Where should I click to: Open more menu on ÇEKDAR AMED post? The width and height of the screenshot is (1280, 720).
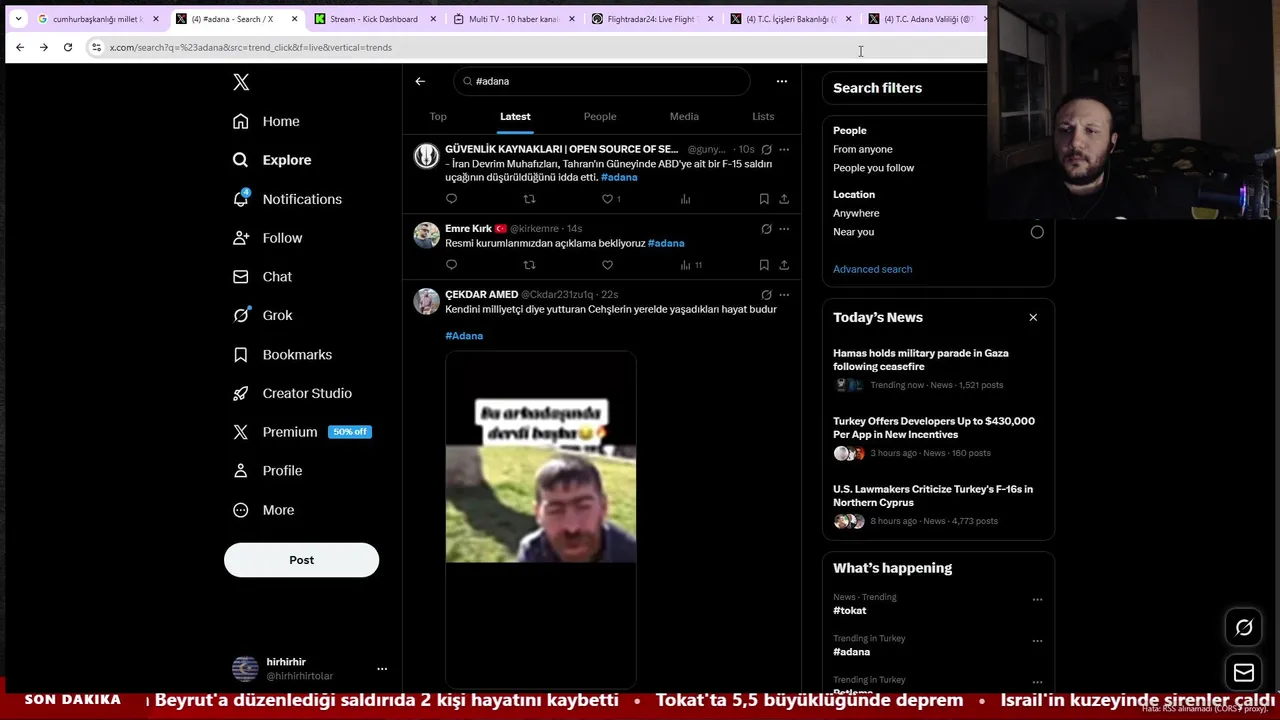(784, 295)
